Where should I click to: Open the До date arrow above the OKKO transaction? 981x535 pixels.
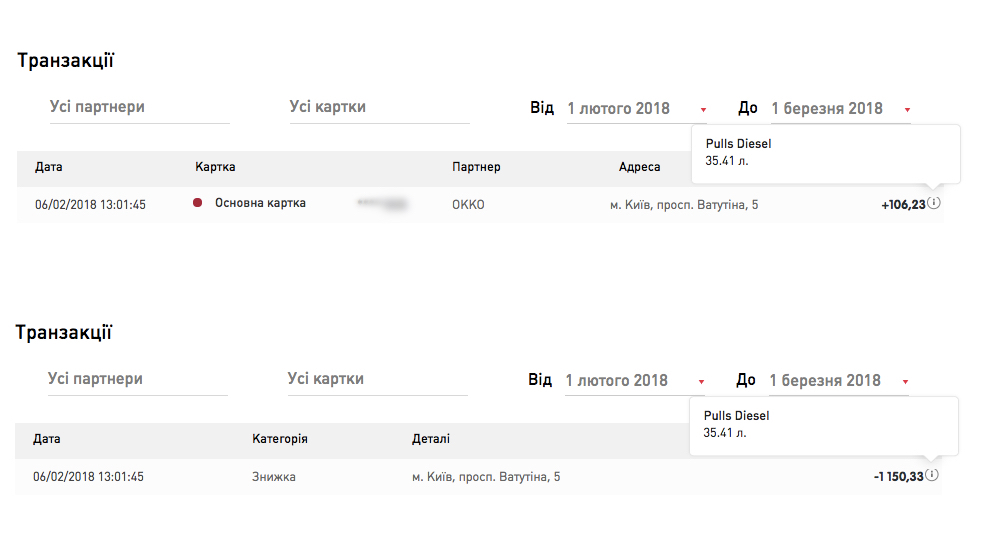(907, 109)
